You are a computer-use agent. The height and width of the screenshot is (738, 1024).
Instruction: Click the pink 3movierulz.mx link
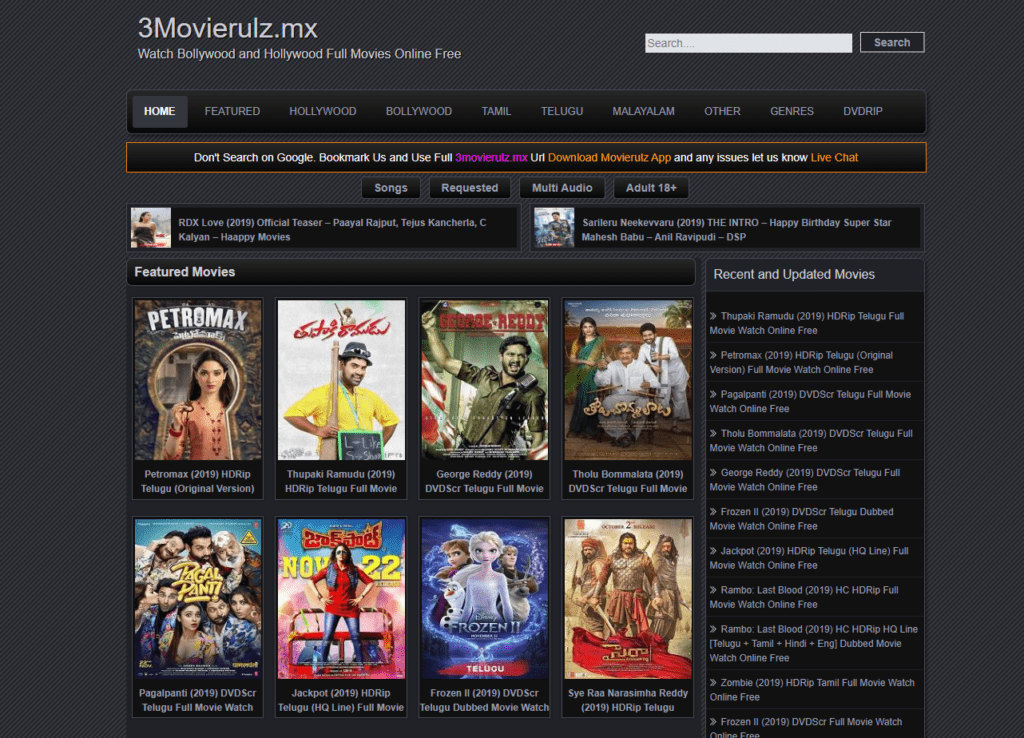point(491,157)
